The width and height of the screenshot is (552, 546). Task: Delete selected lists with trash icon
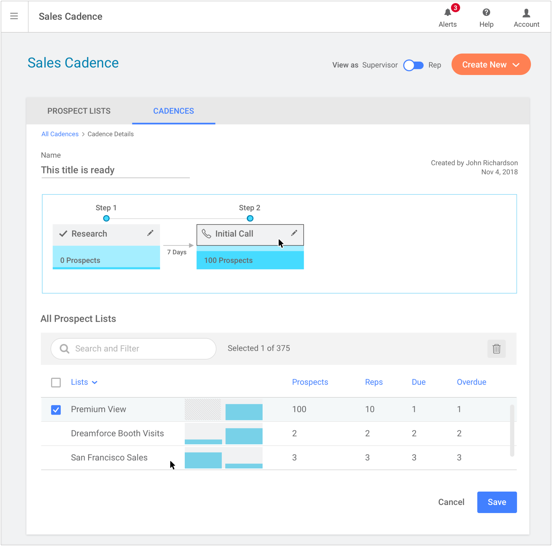point(496,349)
